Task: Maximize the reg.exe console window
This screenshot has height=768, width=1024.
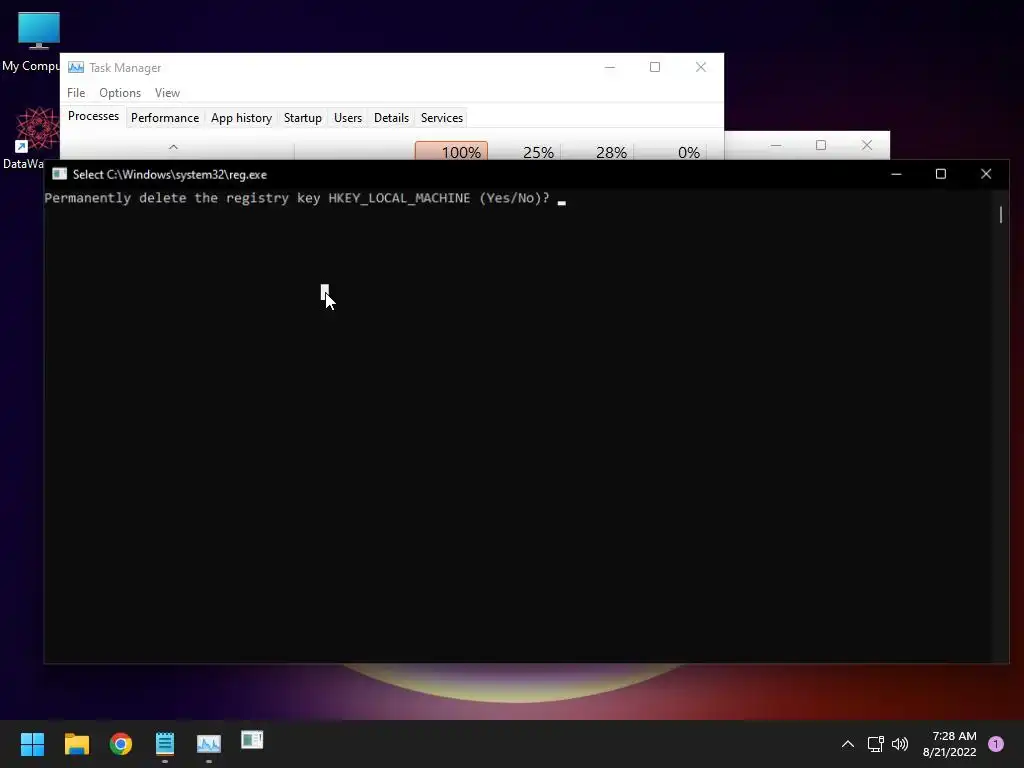Action: 940,174
